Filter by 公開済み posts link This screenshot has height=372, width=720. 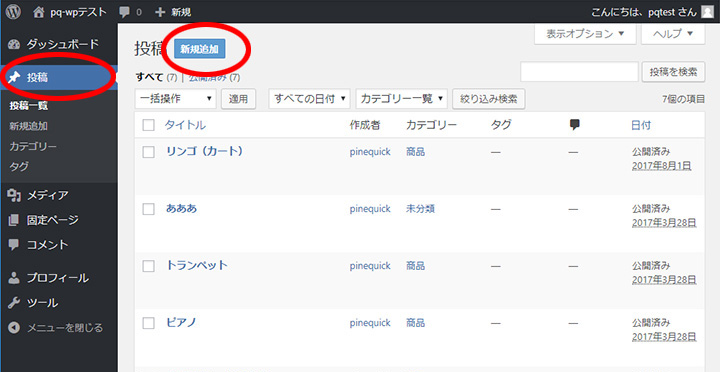[208, 77]
